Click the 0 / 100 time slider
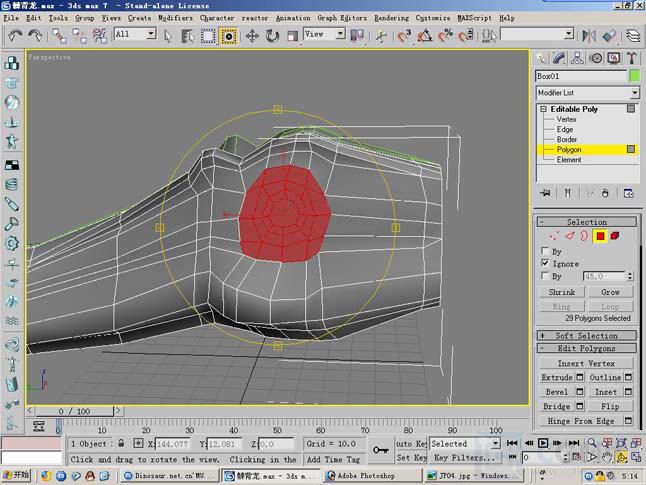 [x=74, y=411]
